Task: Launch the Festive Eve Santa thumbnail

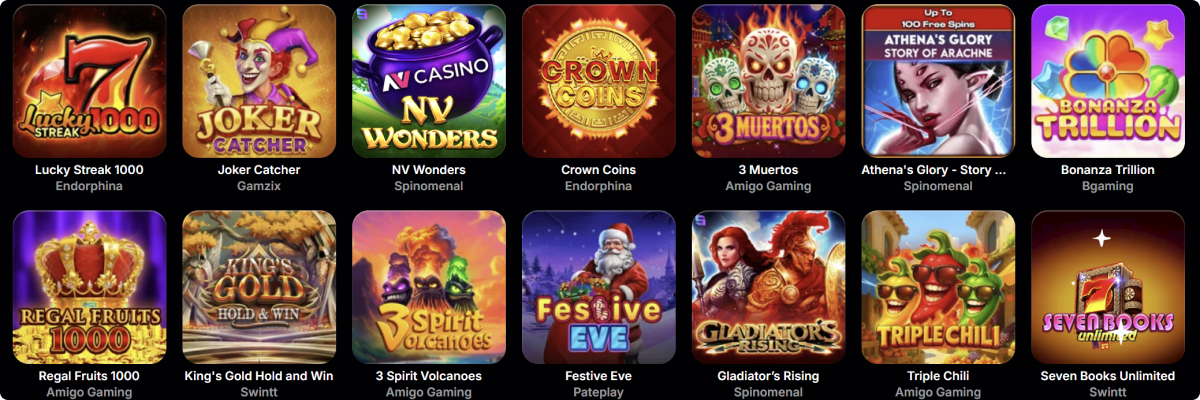Action: coord(598,287)
